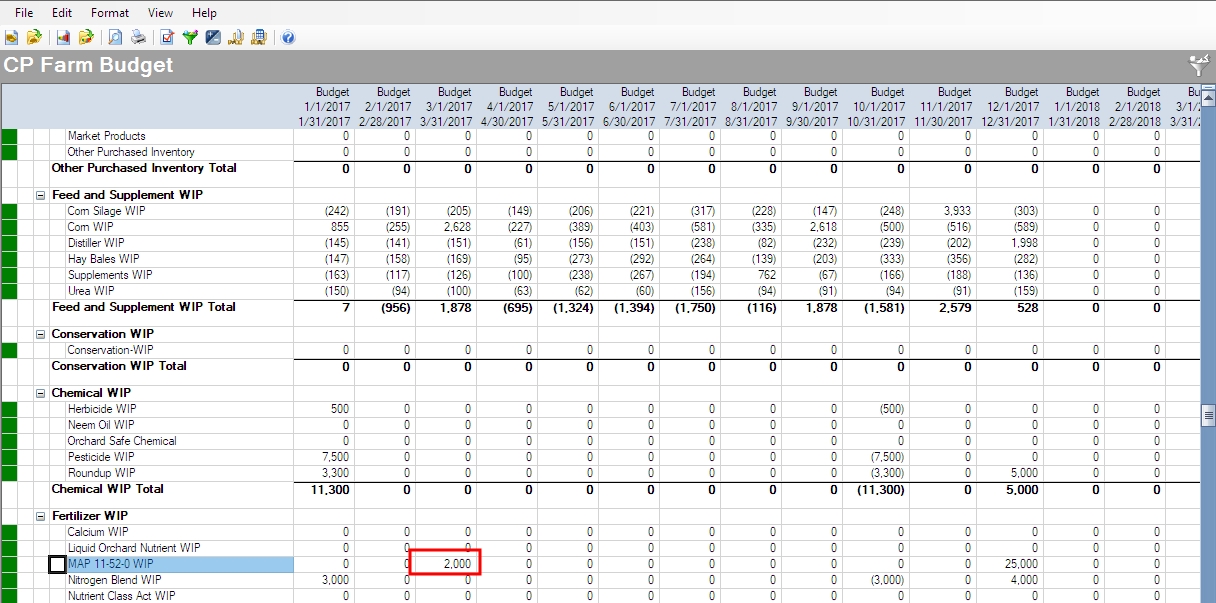Open the filter funnel icon in toolbar
Viewport: 1216px width, 603px height.
coord(191,37)
